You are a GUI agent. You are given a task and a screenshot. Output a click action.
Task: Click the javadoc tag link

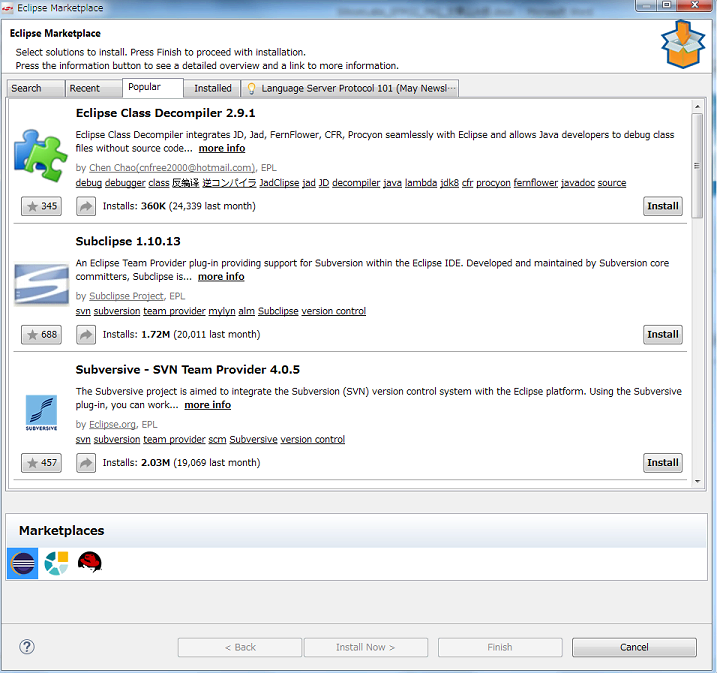578,183
